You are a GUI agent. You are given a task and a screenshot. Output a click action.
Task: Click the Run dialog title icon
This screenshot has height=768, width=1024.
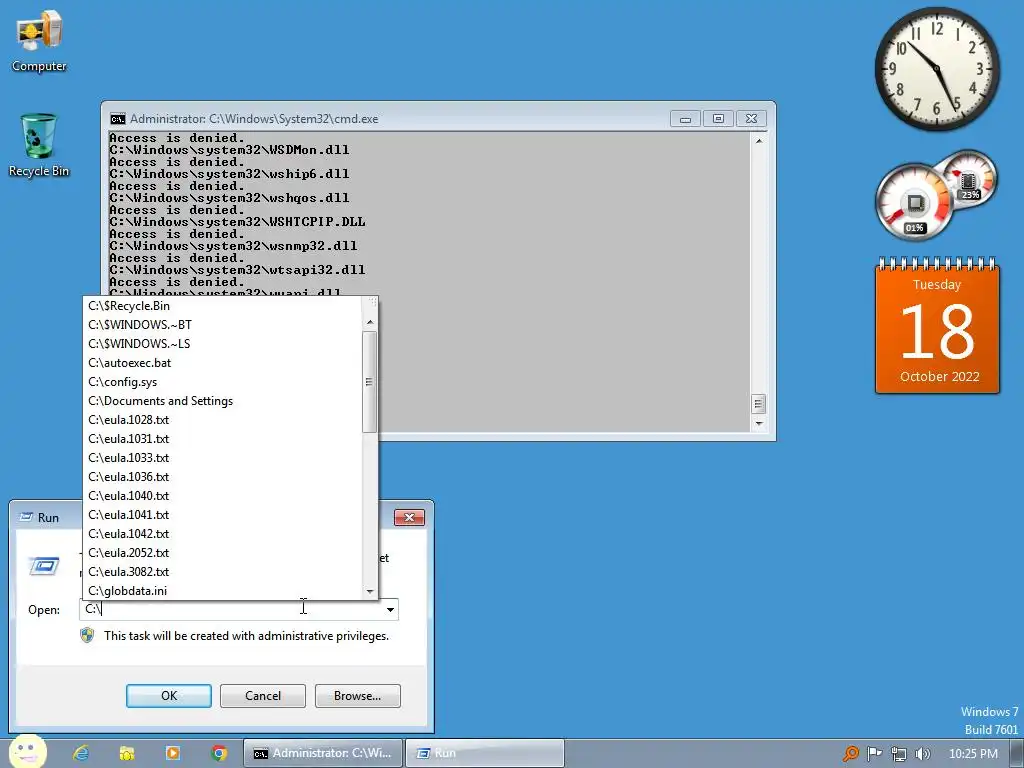pyautogui.click(x=26, y=517)
